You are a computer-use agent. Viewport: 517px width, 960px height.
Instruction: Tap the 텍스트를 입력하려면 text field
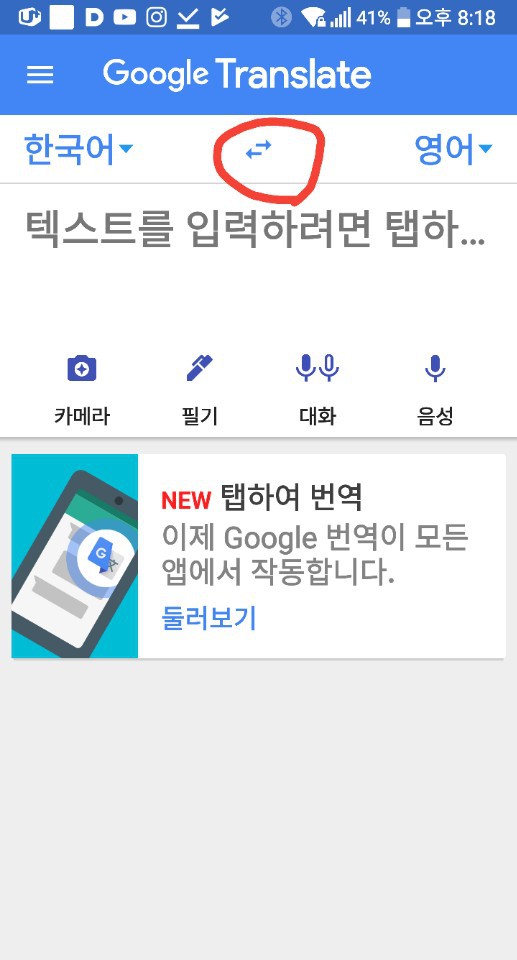tap(257, 257)
